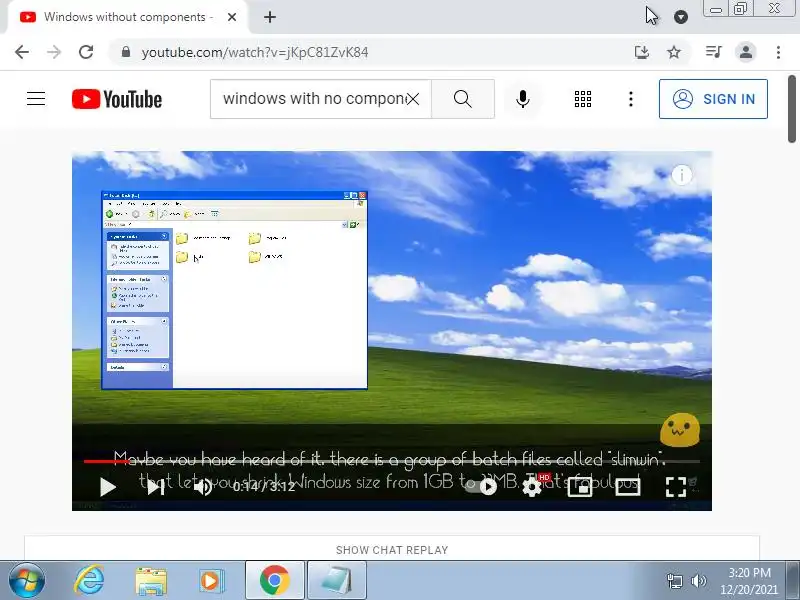Click the browser forward arrow
The width and height of the screenshot is (800, 600).
[x=54, y=52]
